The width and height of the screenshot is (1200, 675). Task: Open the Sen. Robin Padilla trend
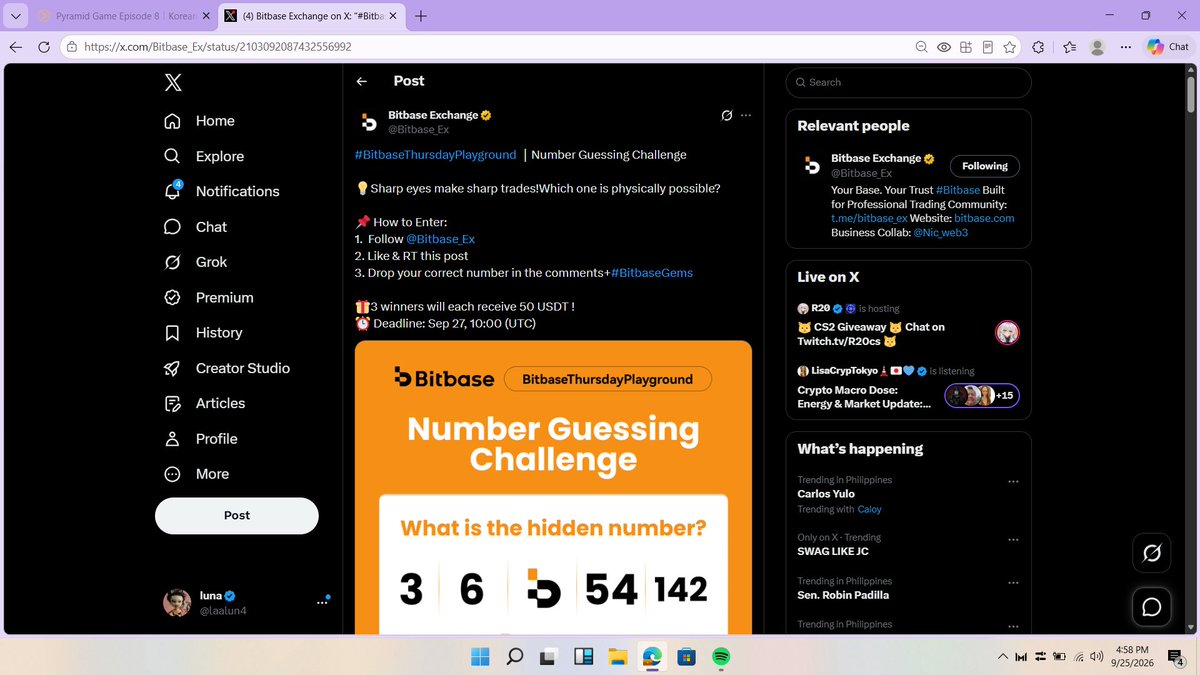[x=843, y=595]
